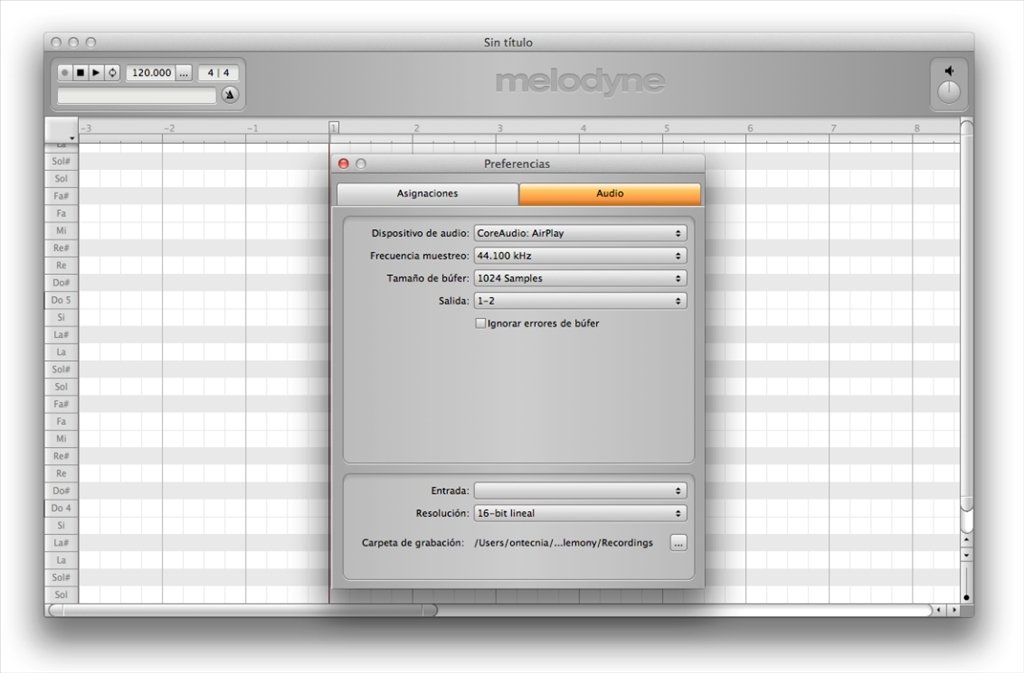This screenshot has height=673, width=1024.
Task: Start recording with the transport record button
Action: [65, 72]
